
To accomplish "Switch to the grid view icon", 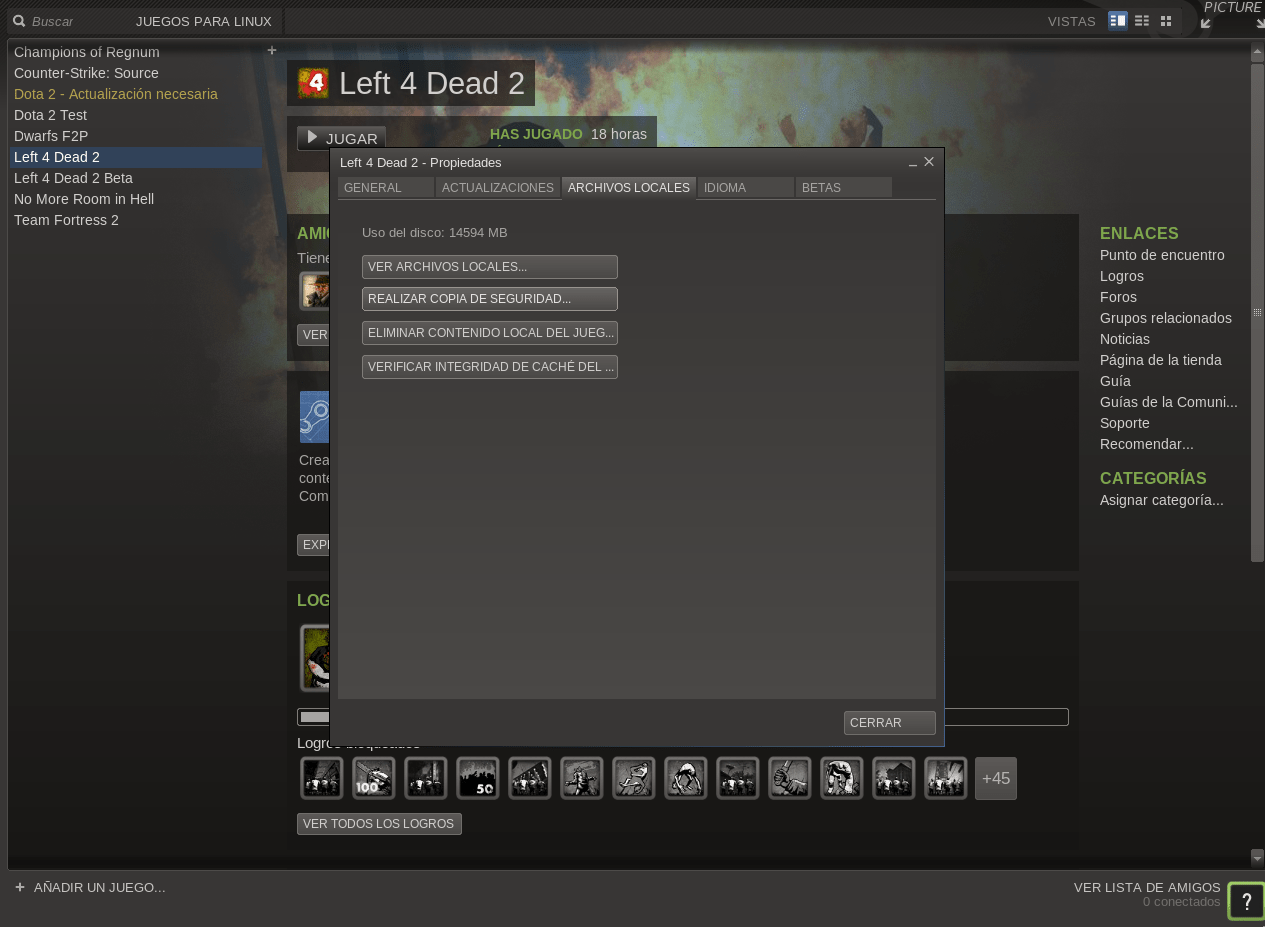I will coord(1165,21).
